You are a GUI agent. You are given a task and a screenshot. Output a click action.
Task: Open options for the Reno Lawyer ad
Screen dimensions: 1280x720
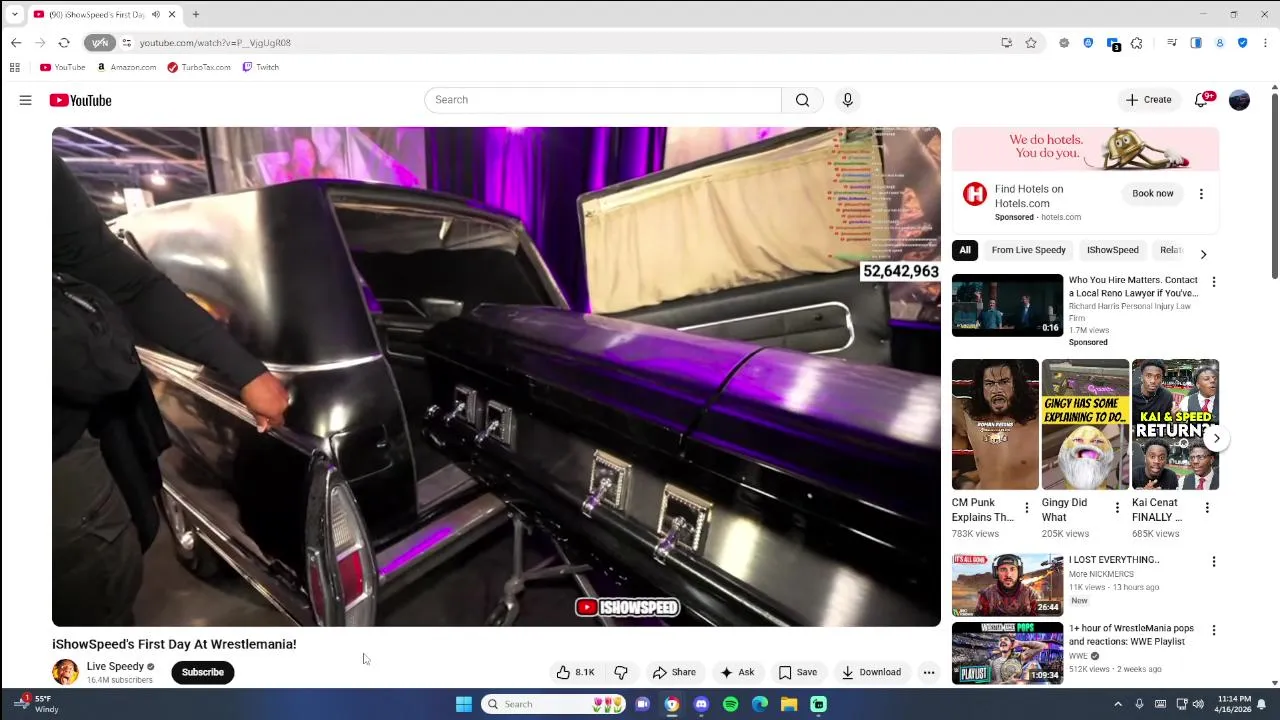pos(1214,282)
